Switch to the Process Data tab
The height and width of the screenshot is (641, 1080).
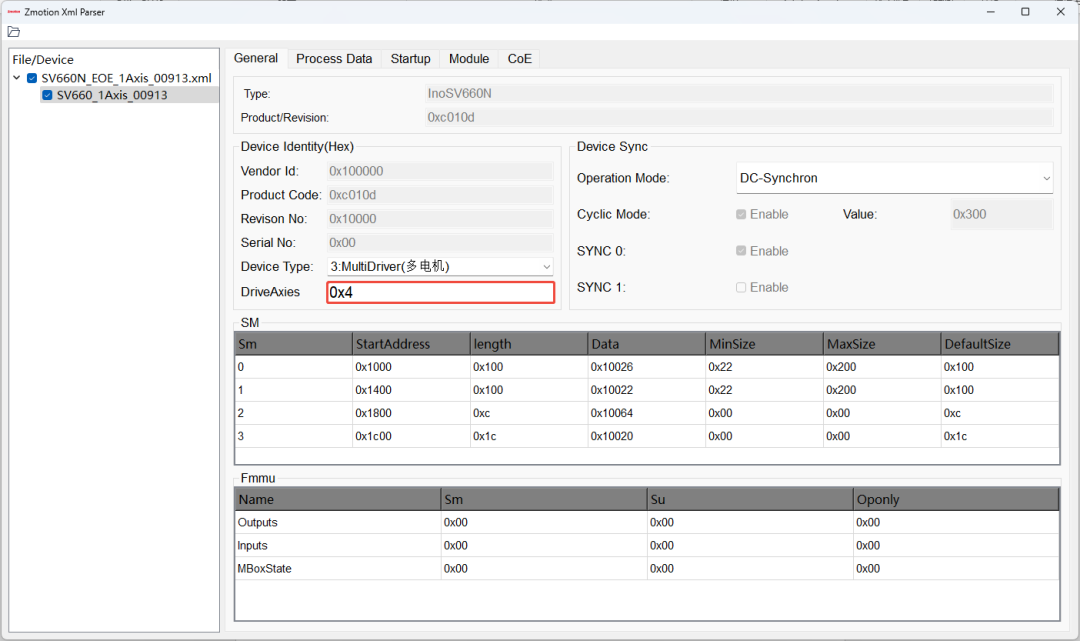click(334, 59)
